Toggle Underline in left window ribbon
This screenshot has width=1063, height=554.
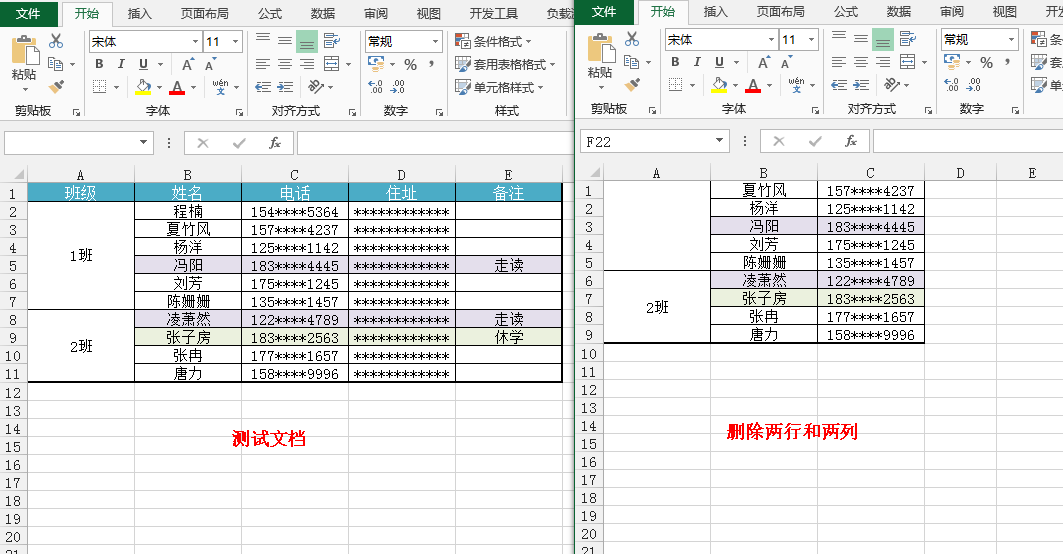pyautogui.click(x=143, y=64)
